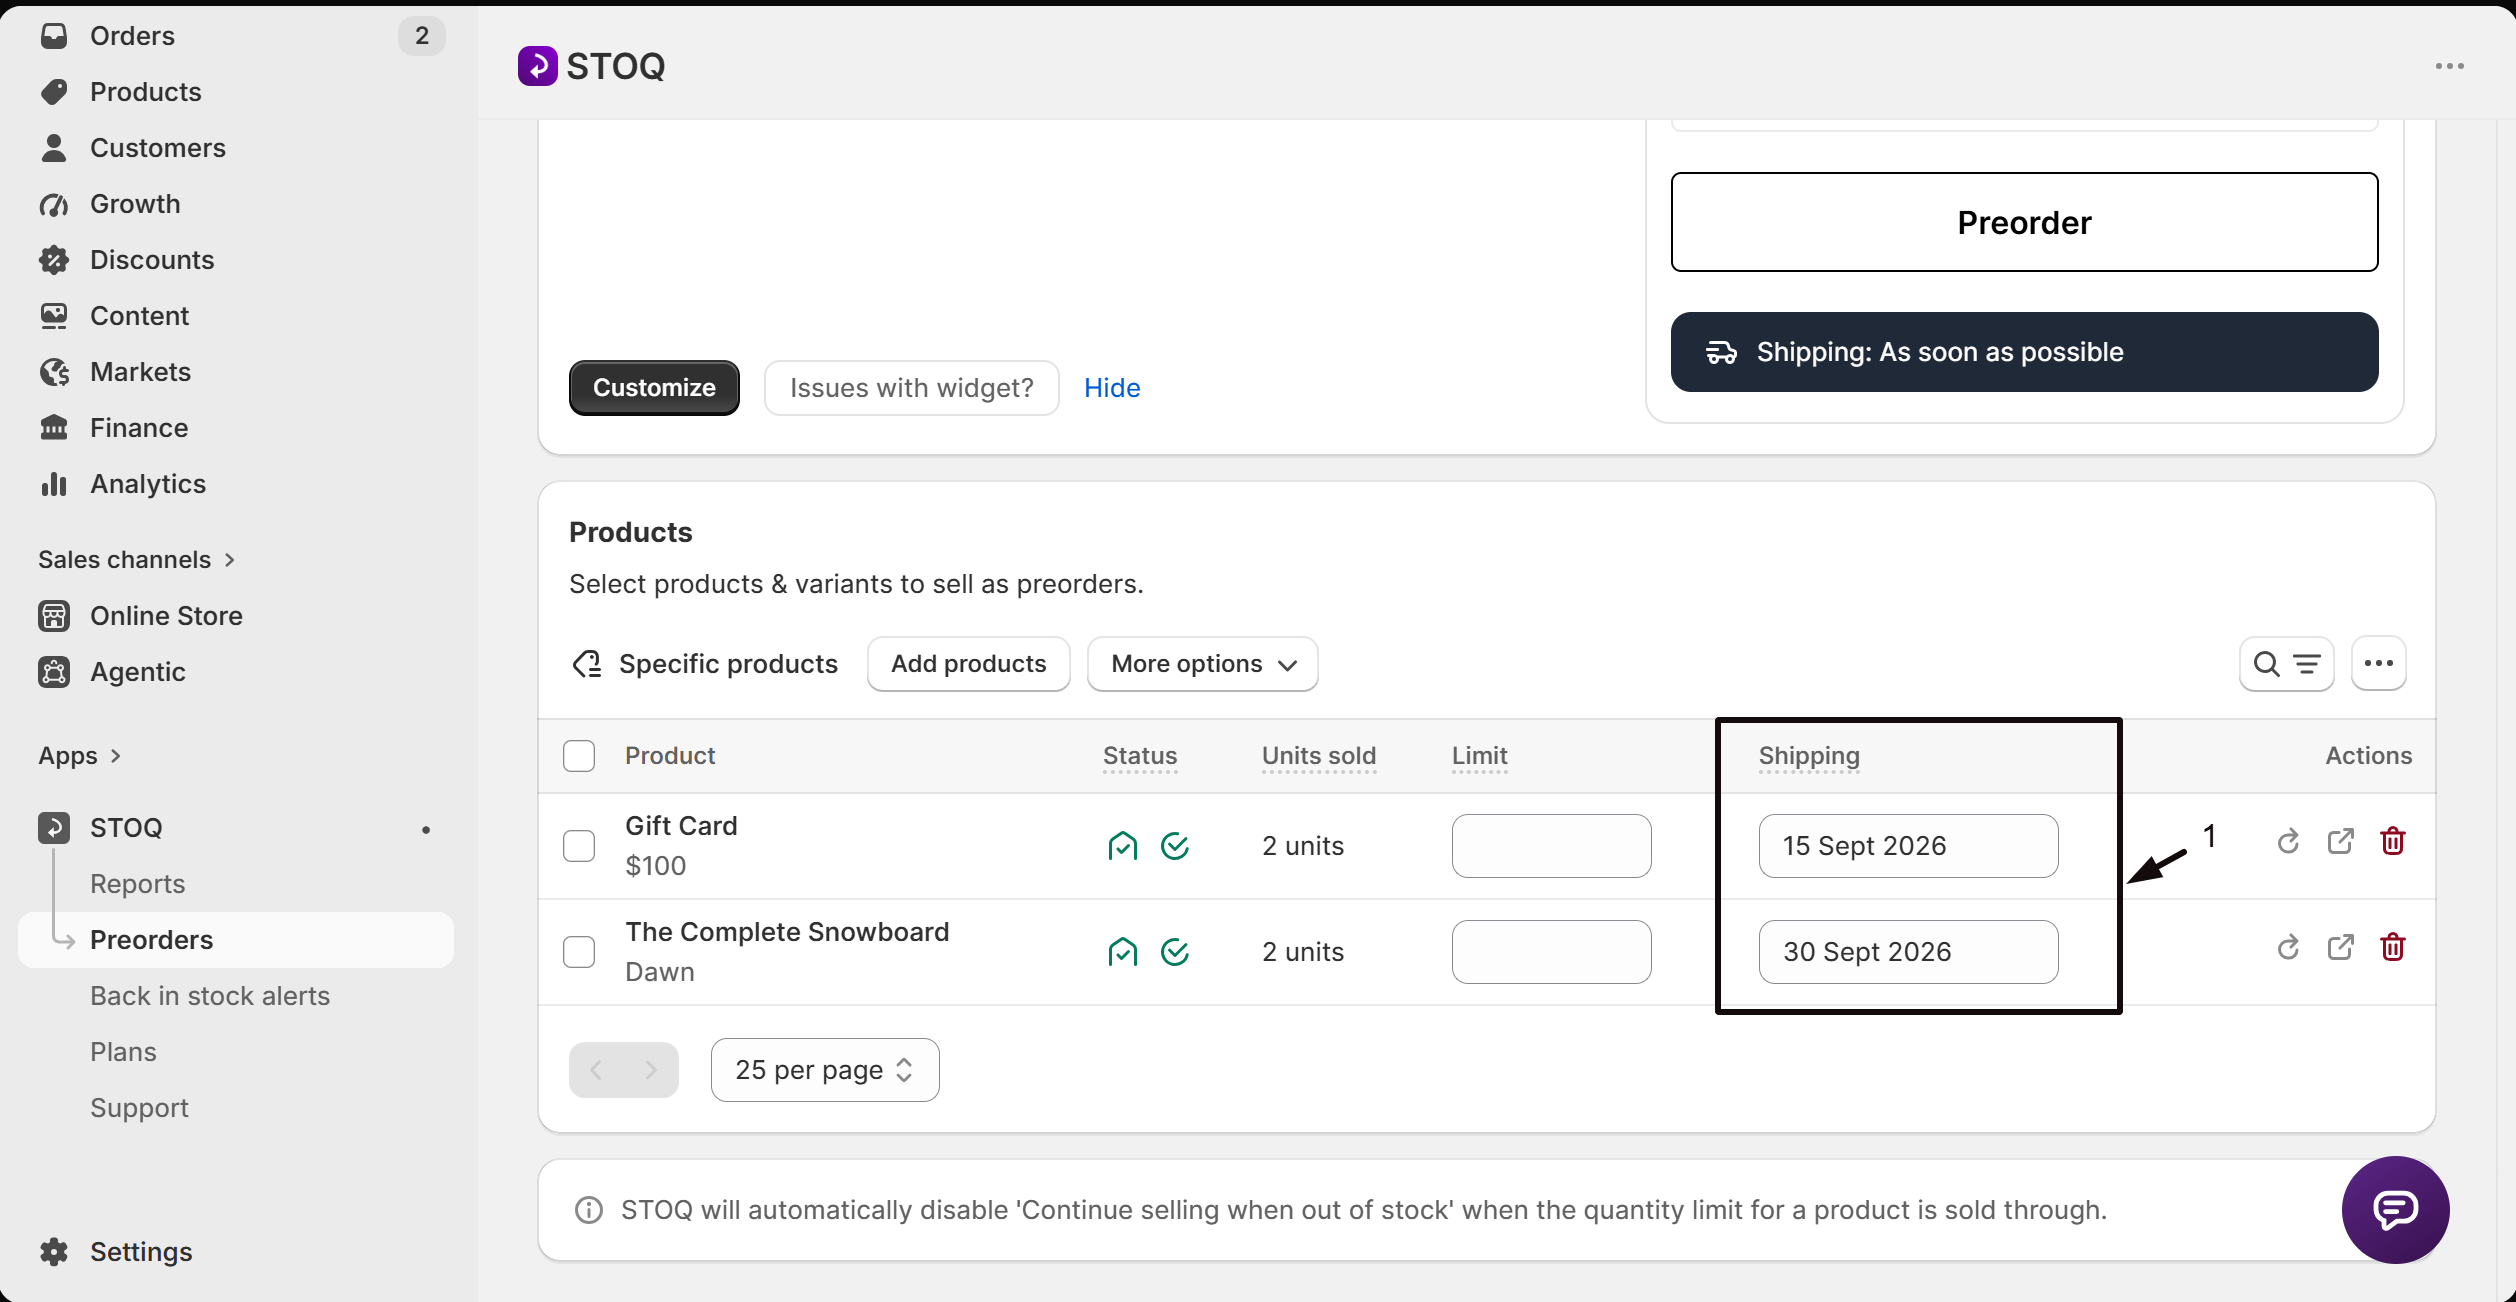Open the 30 Sept 2026 shipping date field
The height and width of the screenshot is (1302, 2516).
pos(1908,952)
